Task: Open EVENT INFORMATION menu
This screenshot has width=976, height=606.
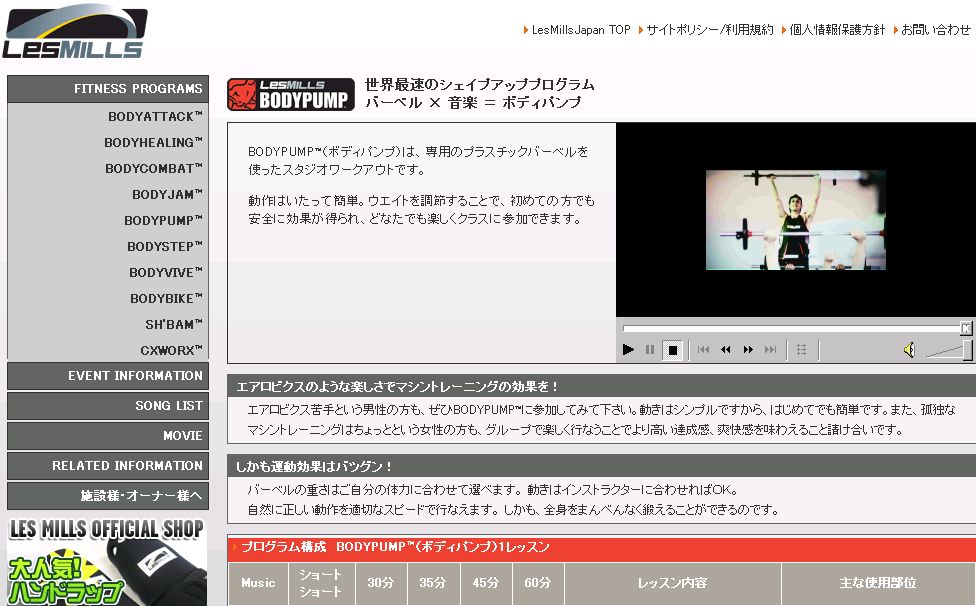Action: click(108, 376)
